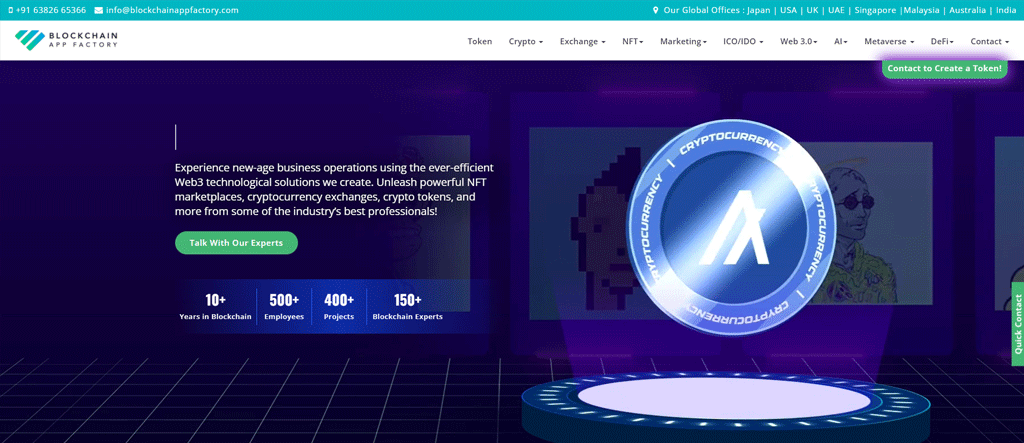1024x443 pixels.
Task: Select UAE in Global Offices
Action: coord(836,10)
